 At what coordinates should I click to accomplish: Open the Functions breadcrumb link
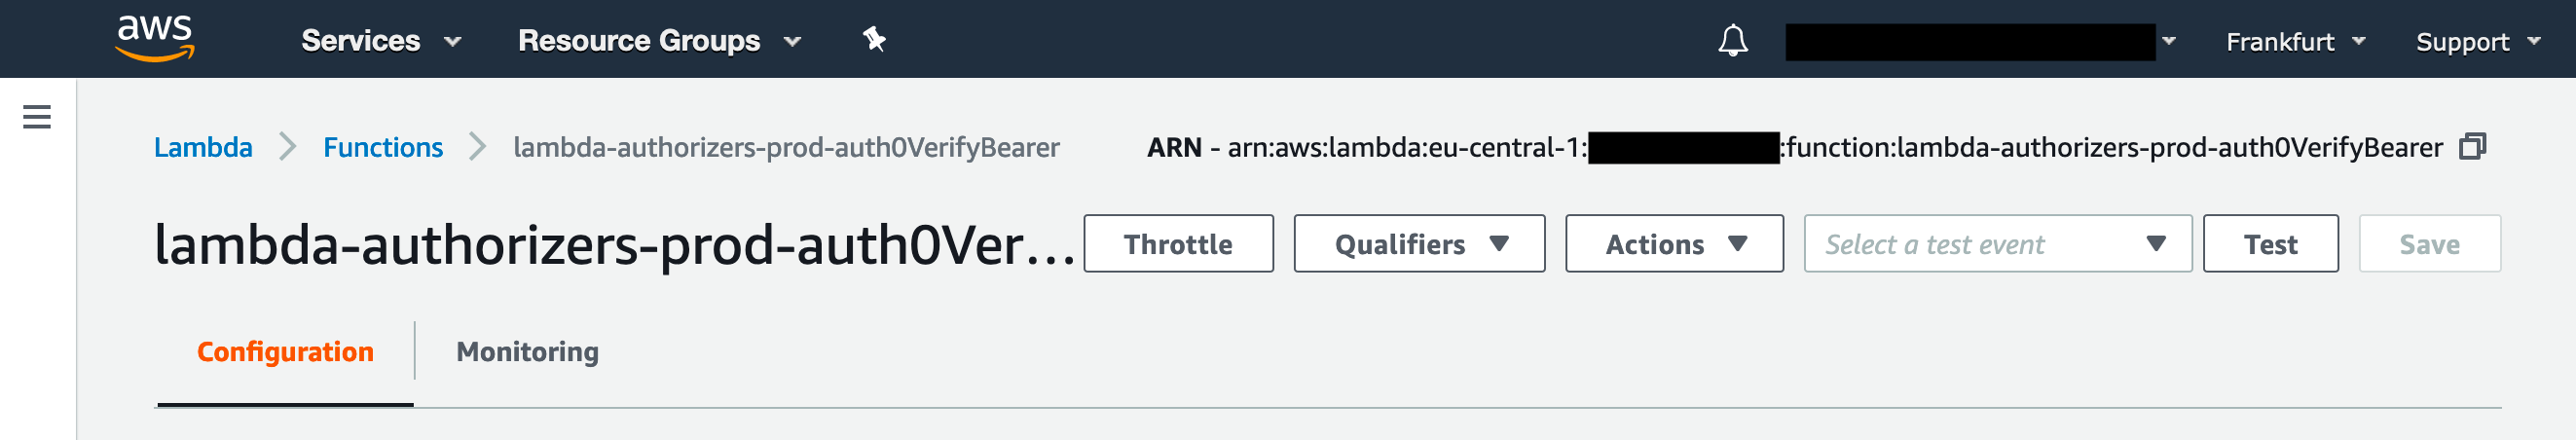(382, 148)
